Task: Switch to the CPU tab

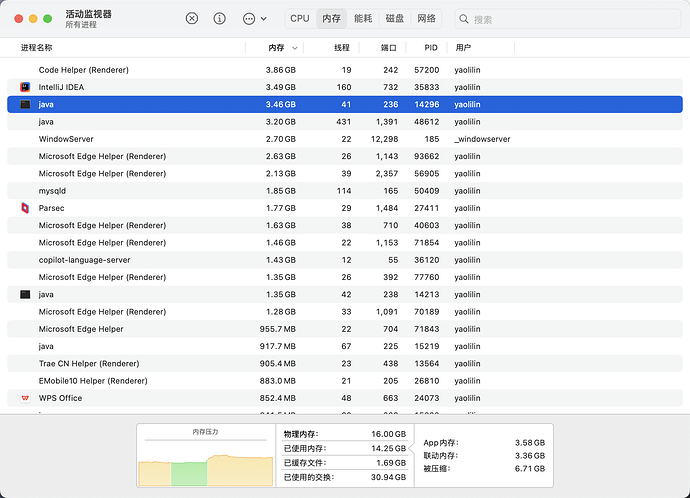Action: coord(300,18)
